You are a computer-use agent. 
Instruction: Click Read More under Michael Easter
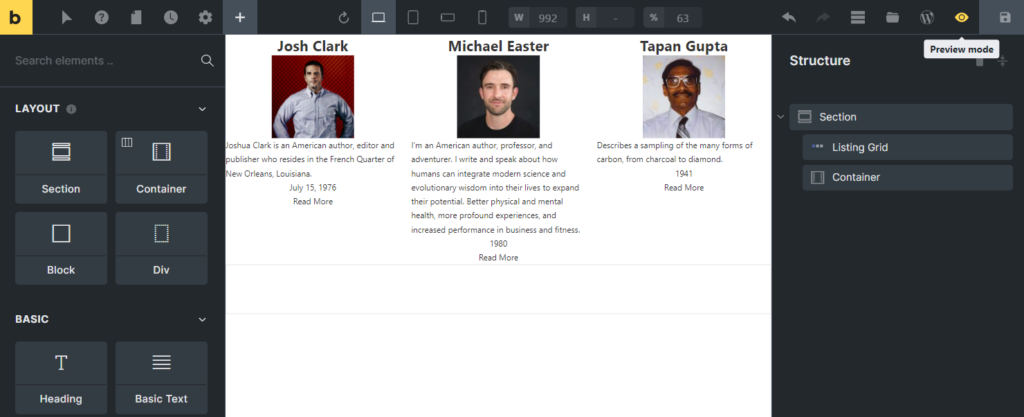498,258
